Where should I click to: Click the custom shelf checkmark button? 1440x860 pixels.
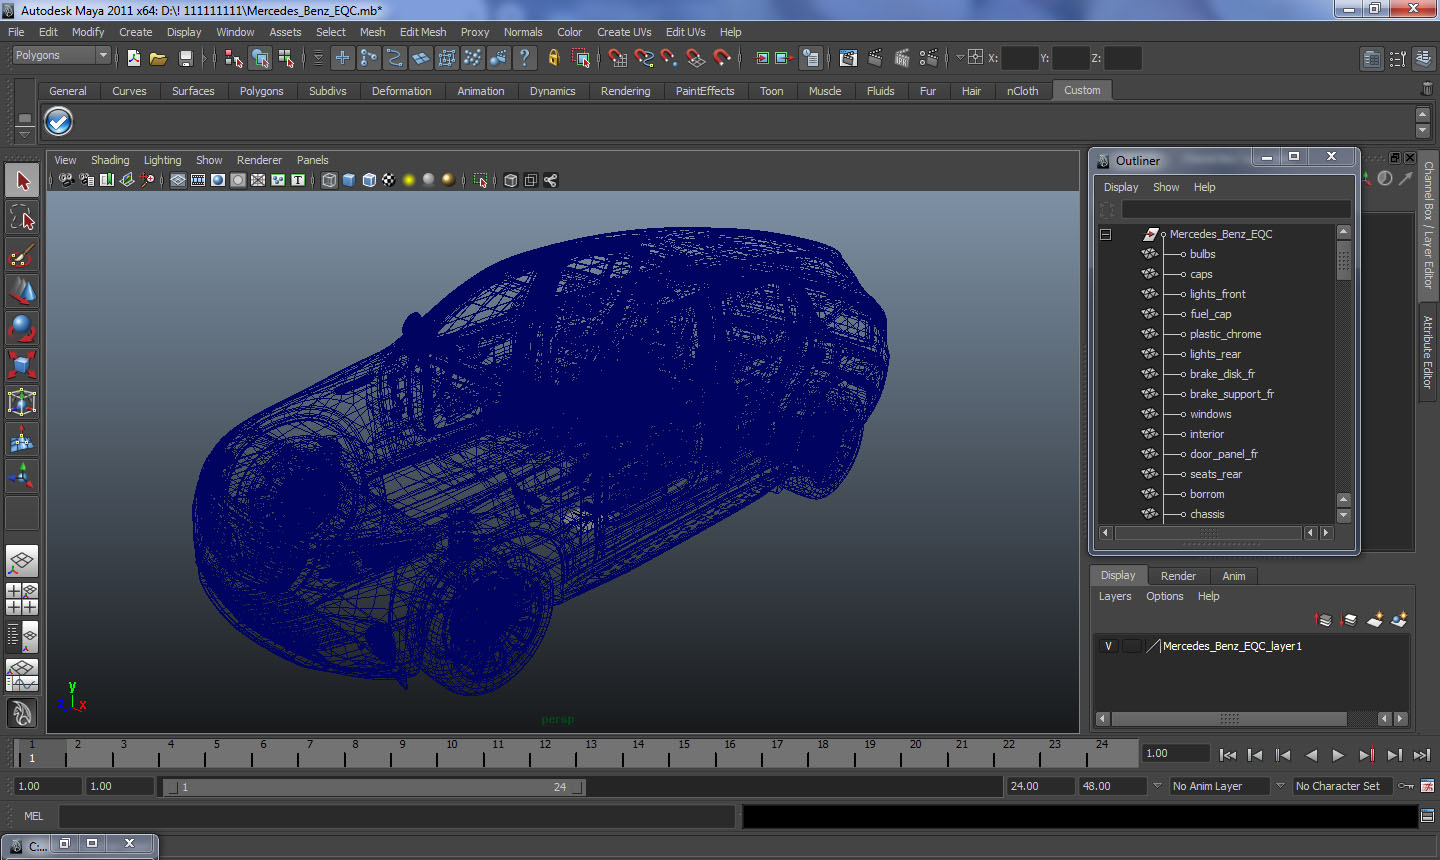click(58, 122)
